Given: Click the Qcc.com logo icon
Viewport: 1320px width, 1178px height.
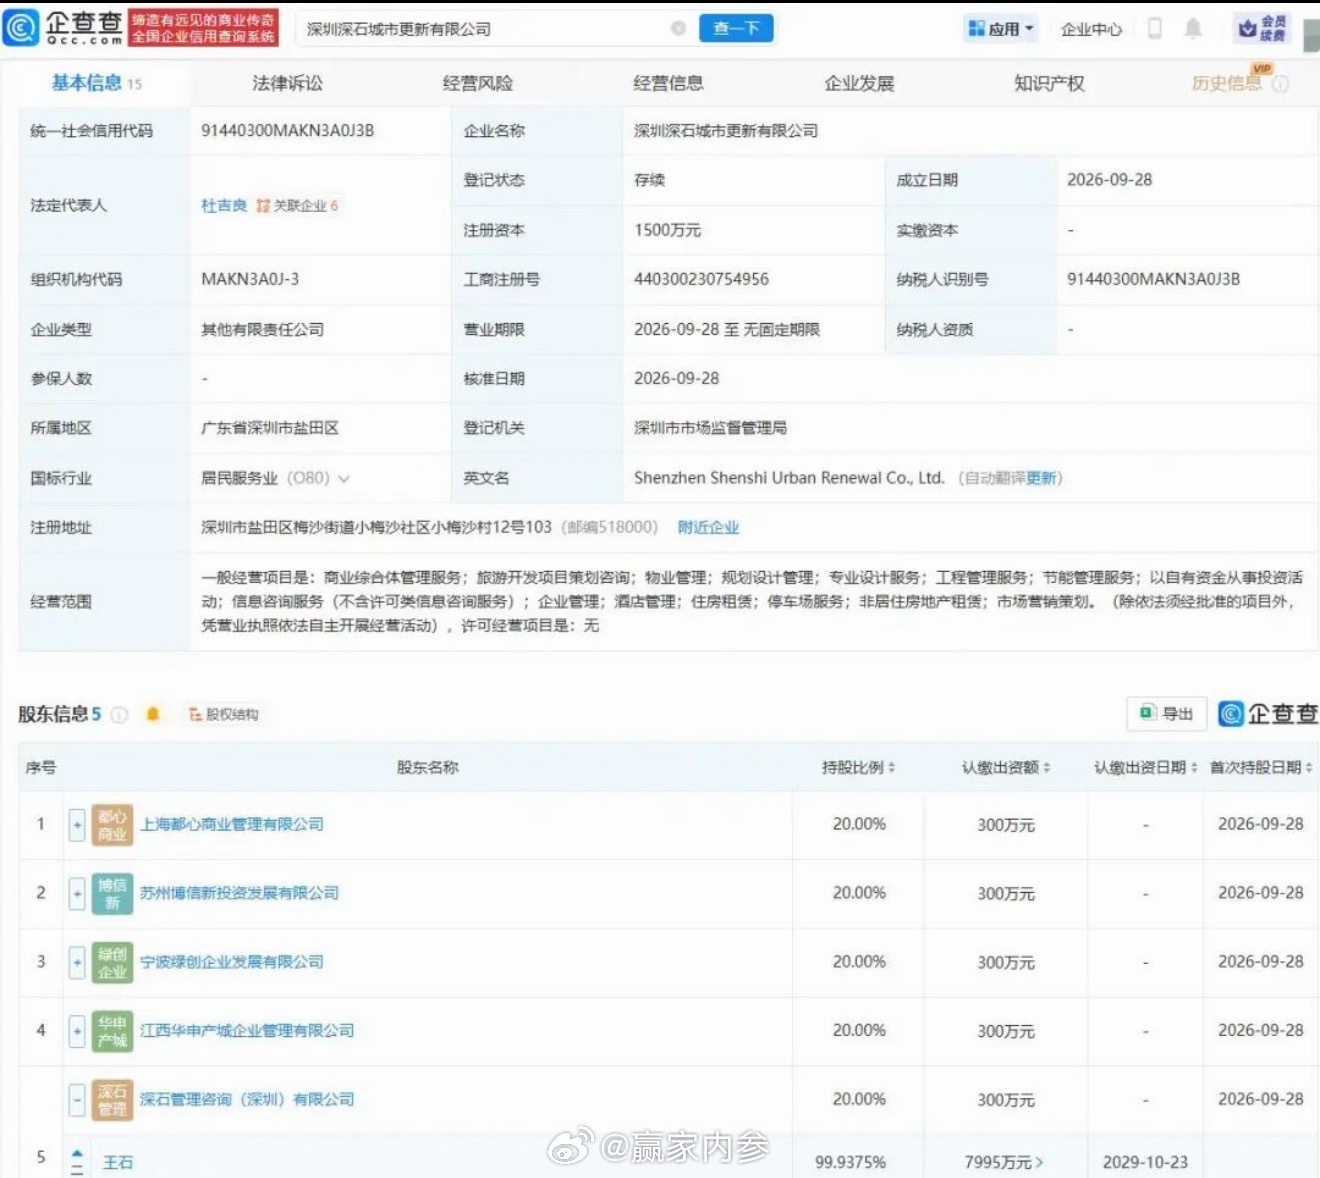Looking at the screenshot, I should (x=20, y=28).
